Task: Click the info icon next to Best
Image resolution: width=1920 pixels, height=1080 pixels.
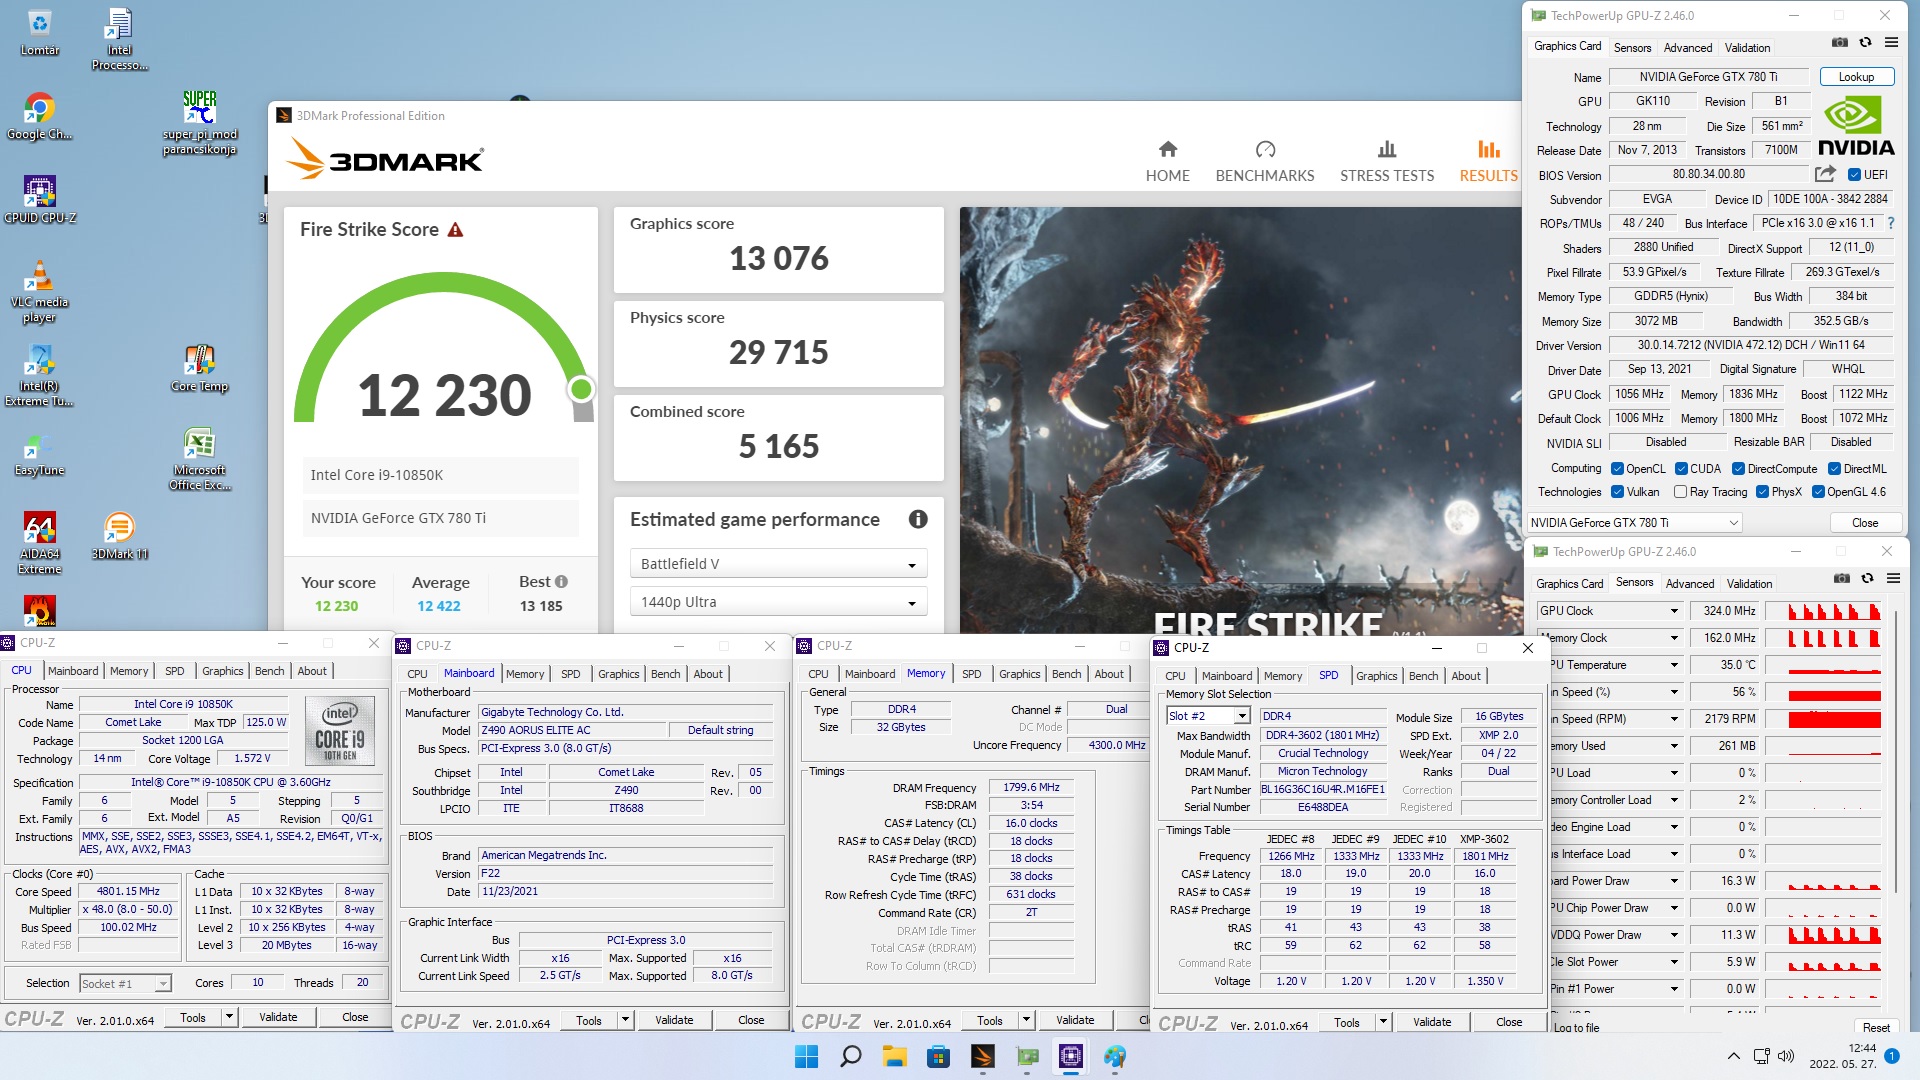Action: coord(561,582)
